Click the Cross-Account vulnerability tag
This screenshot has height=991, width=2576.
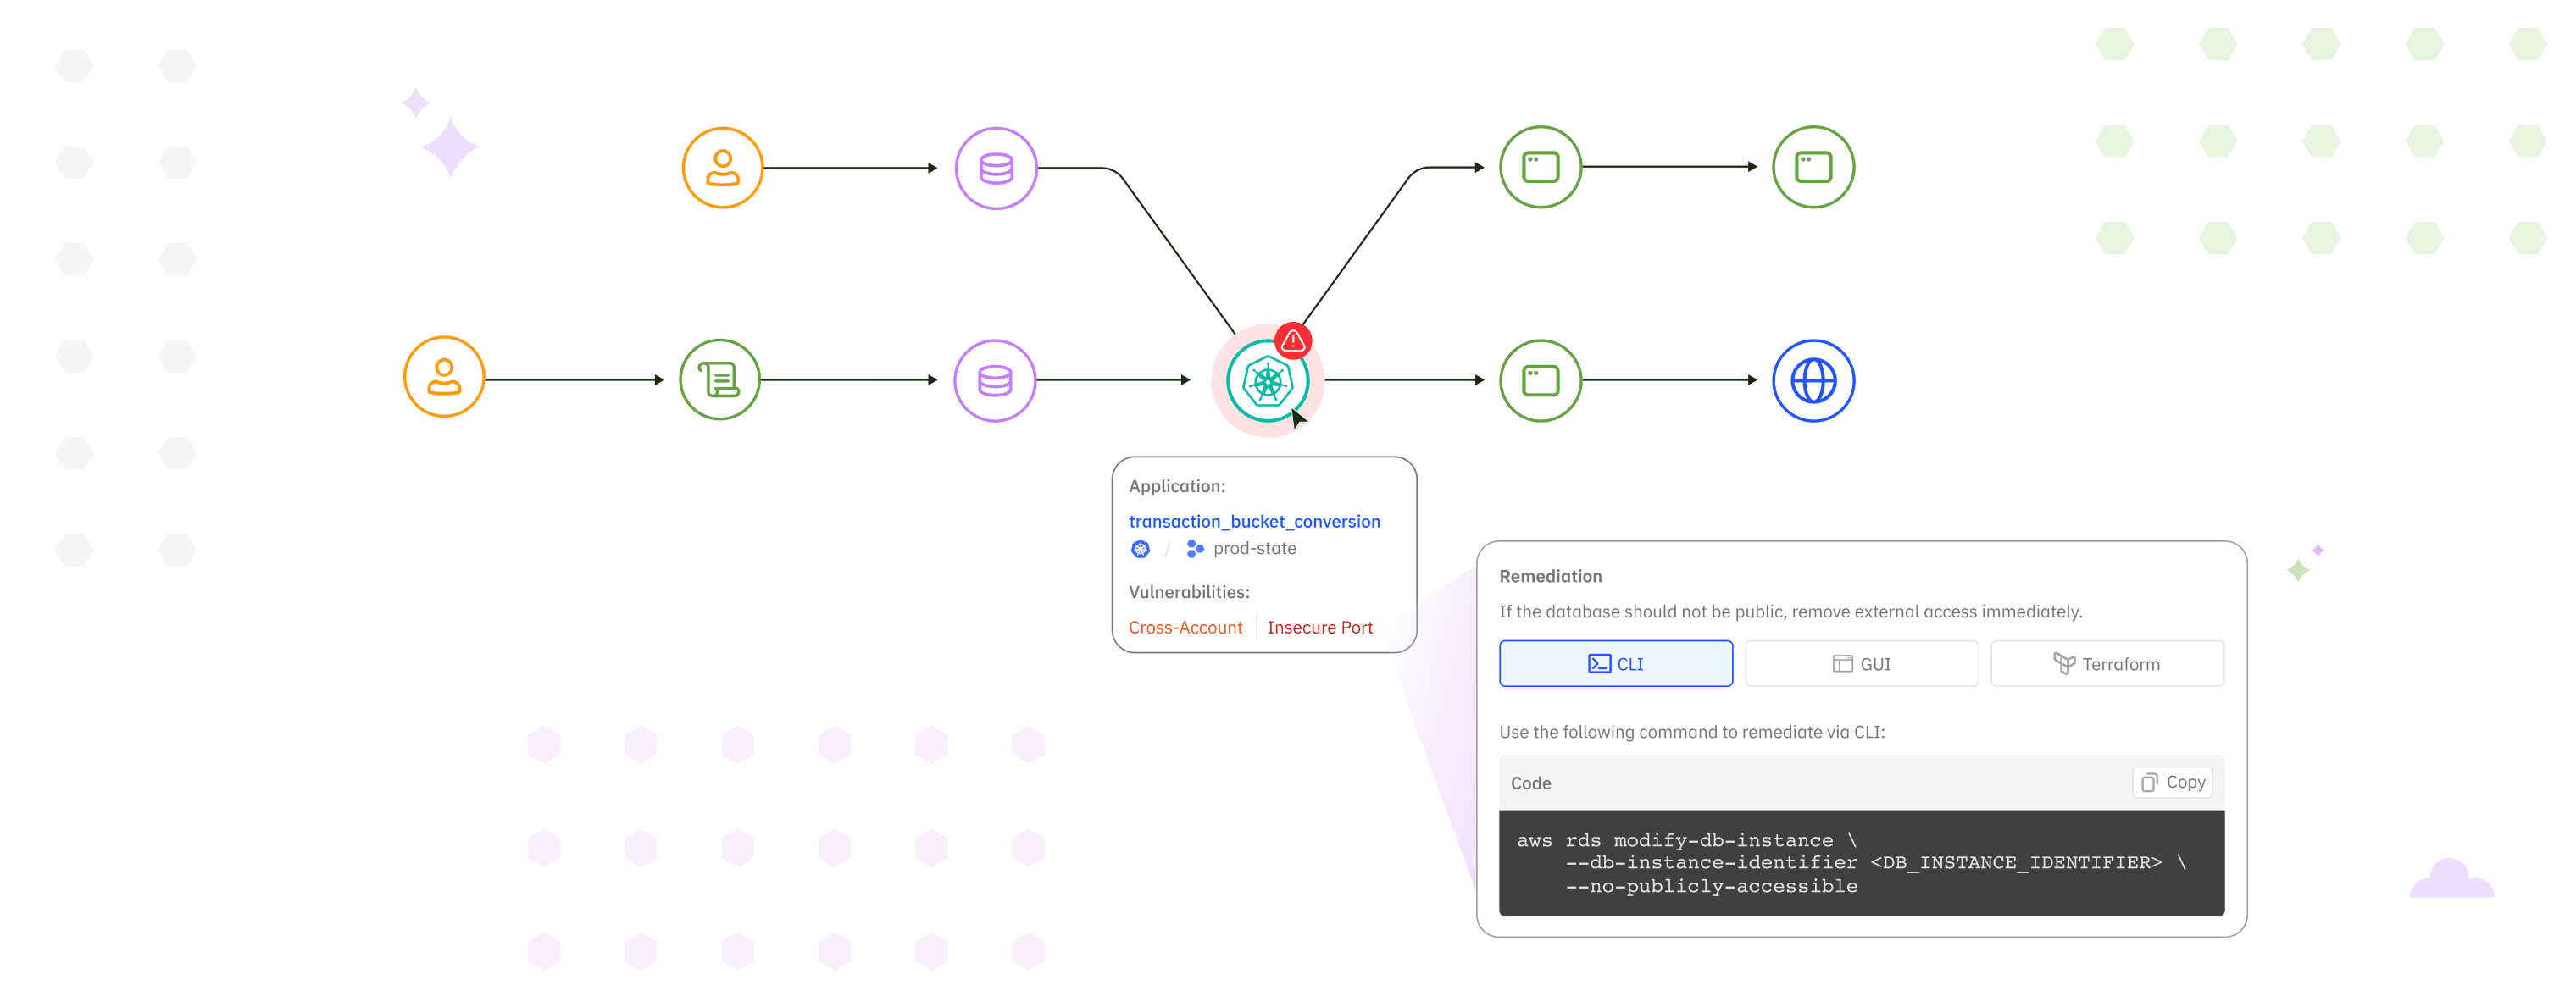1185,627
